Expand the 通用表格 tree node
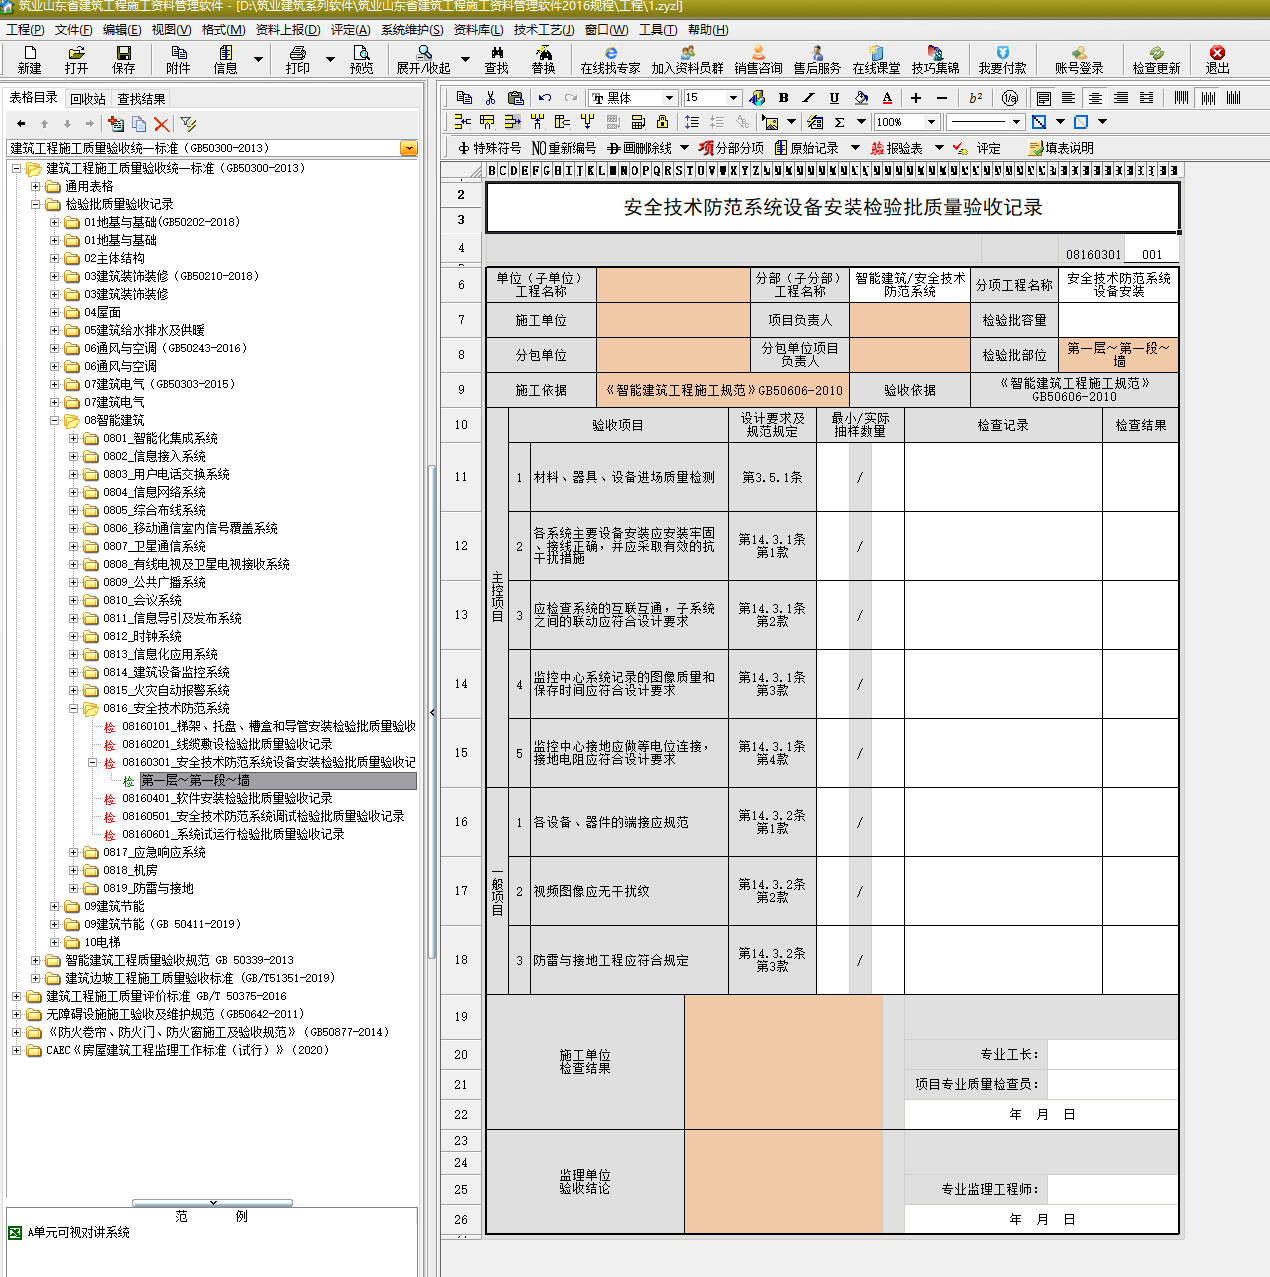Viewport: 1270px width, 1277px height. [36, 186]
